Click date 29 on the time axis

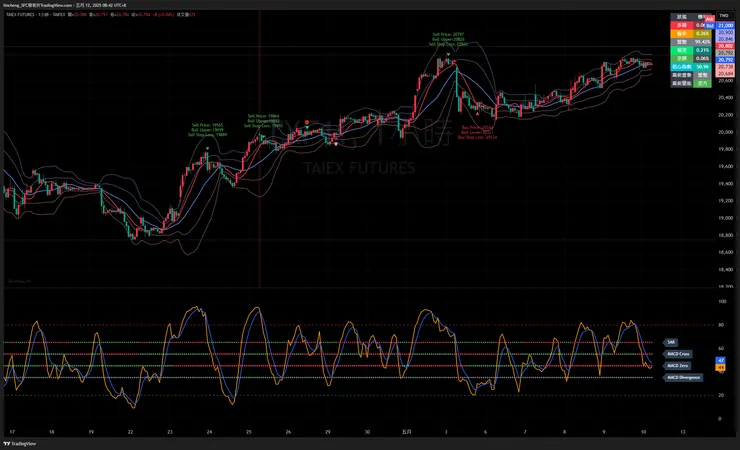[x=328, y=432]
